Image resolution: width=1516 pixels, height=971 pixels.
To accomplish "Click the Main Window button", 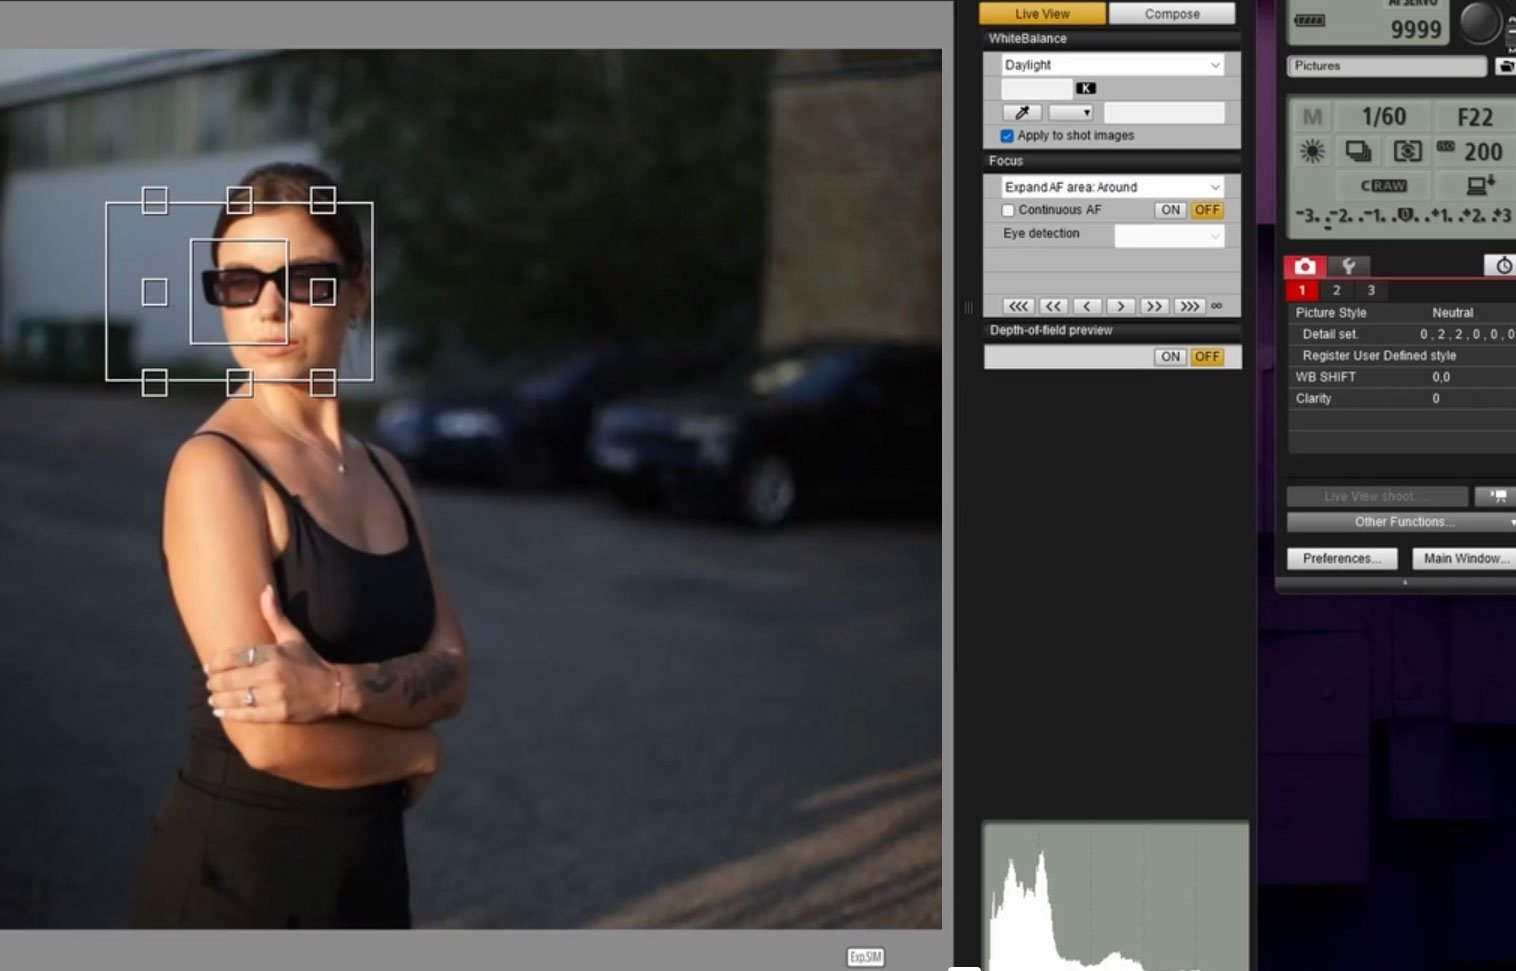I will coord(1462,558).
